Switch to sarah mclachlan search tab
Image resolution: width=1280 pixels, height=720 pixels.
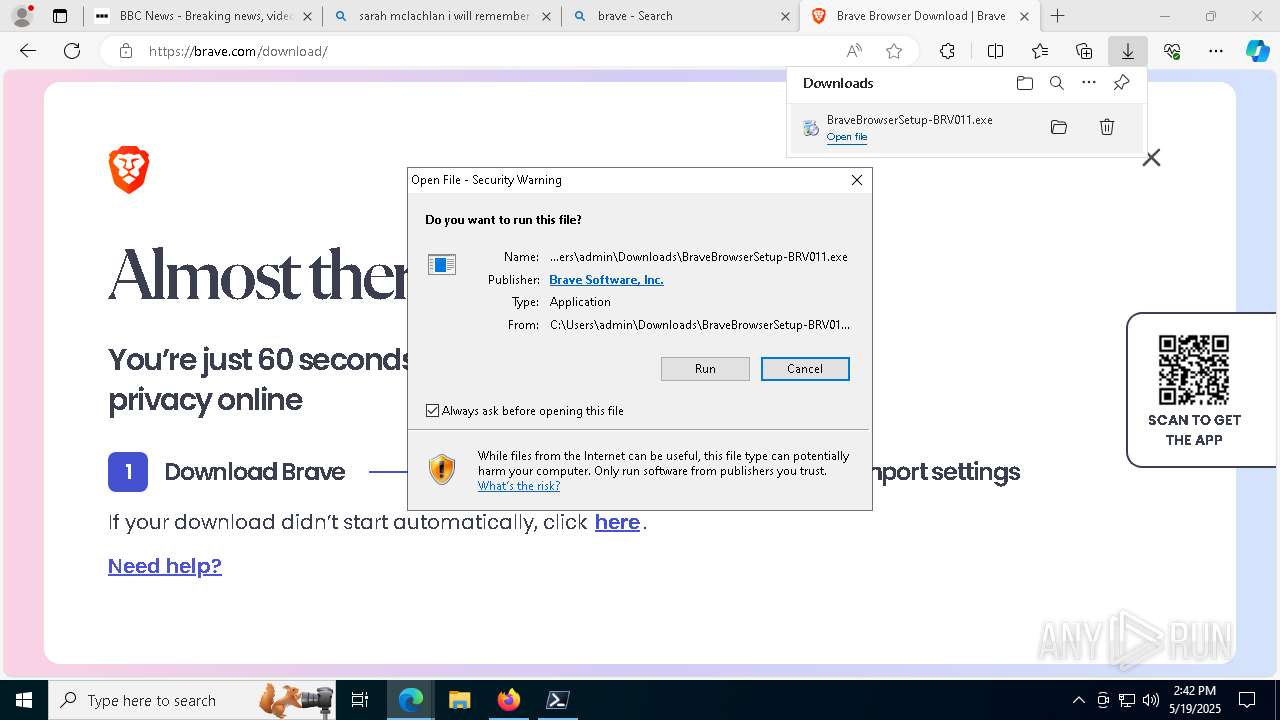442,16
